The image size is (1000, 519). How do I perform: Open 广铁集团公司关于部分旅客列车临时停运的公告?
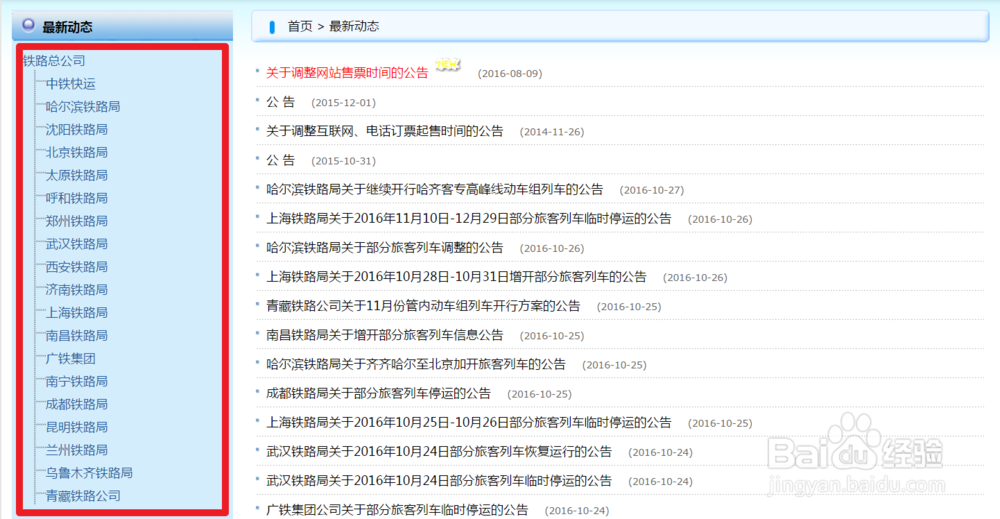(x=397, y=510)
